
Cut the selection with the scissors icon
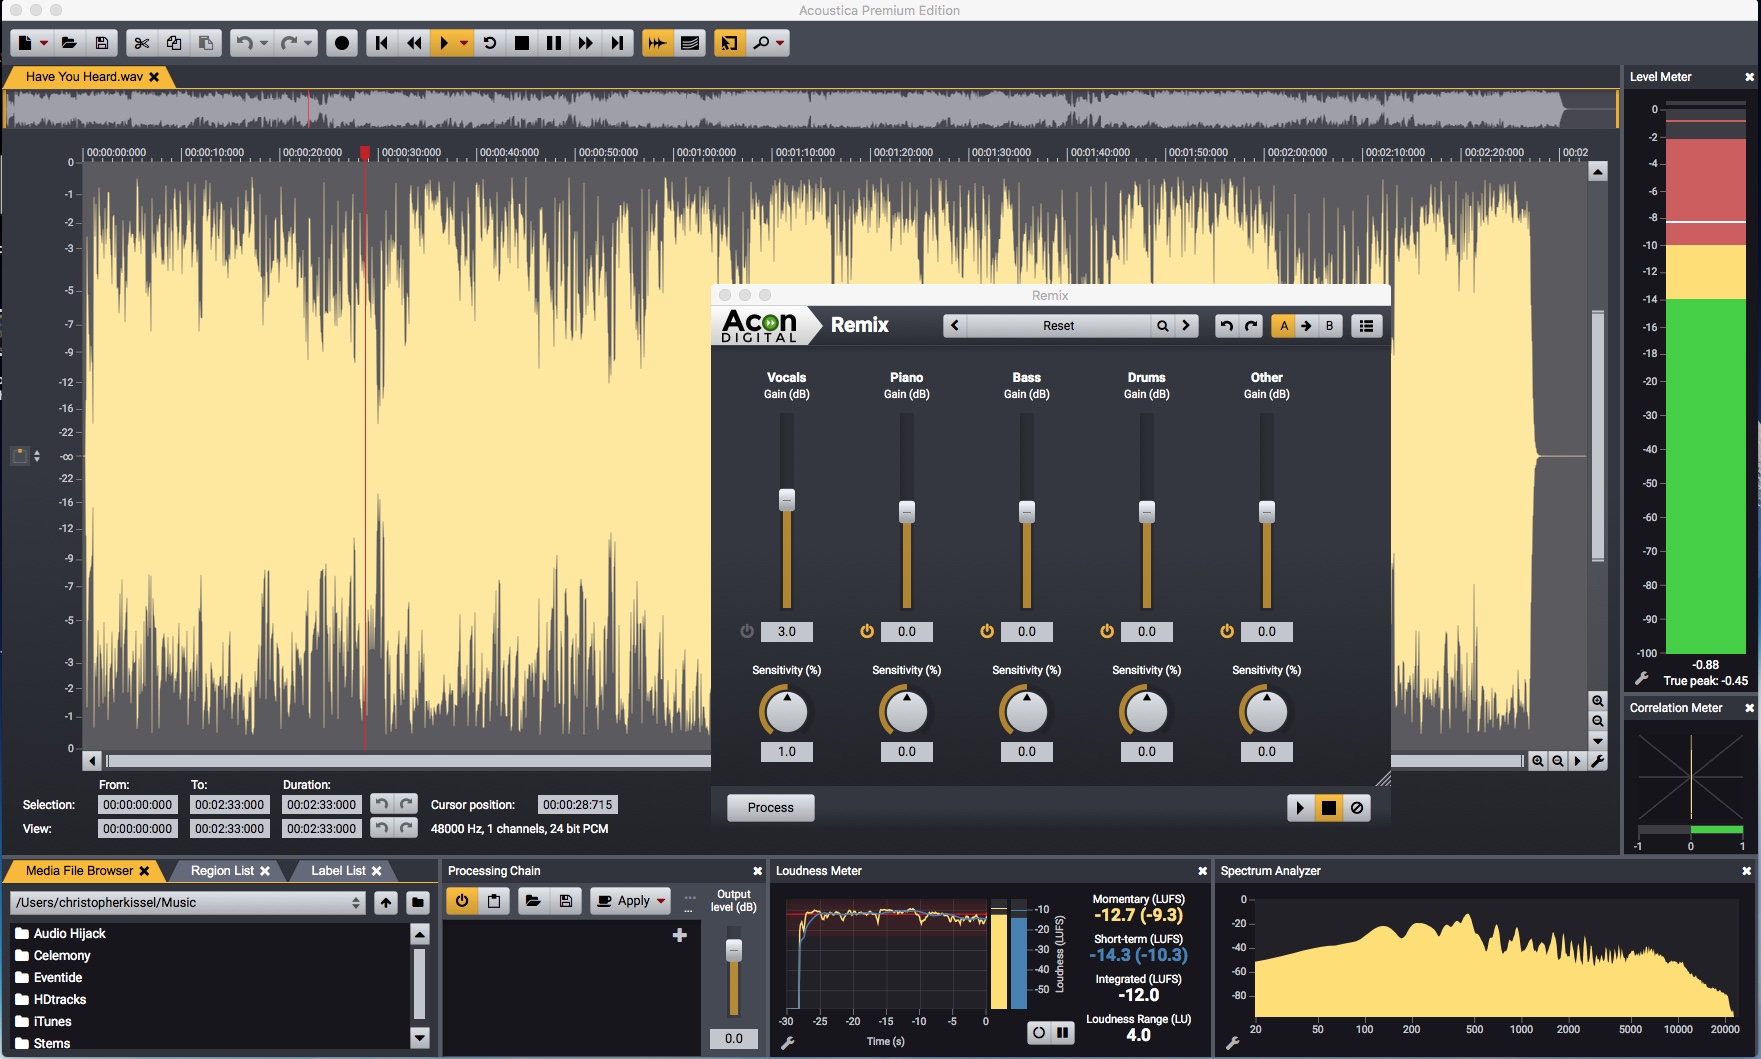click(142, 43)
